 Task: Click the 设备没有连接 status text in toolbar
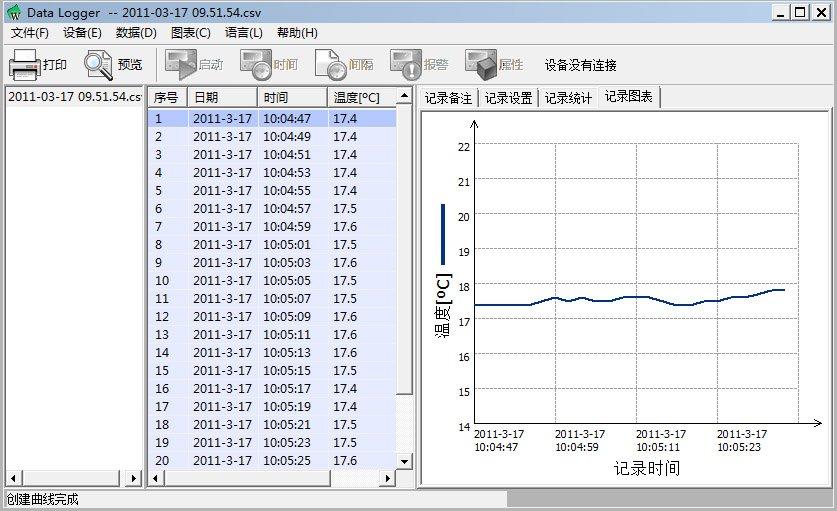pyautogui.click(x=580, y=65)
